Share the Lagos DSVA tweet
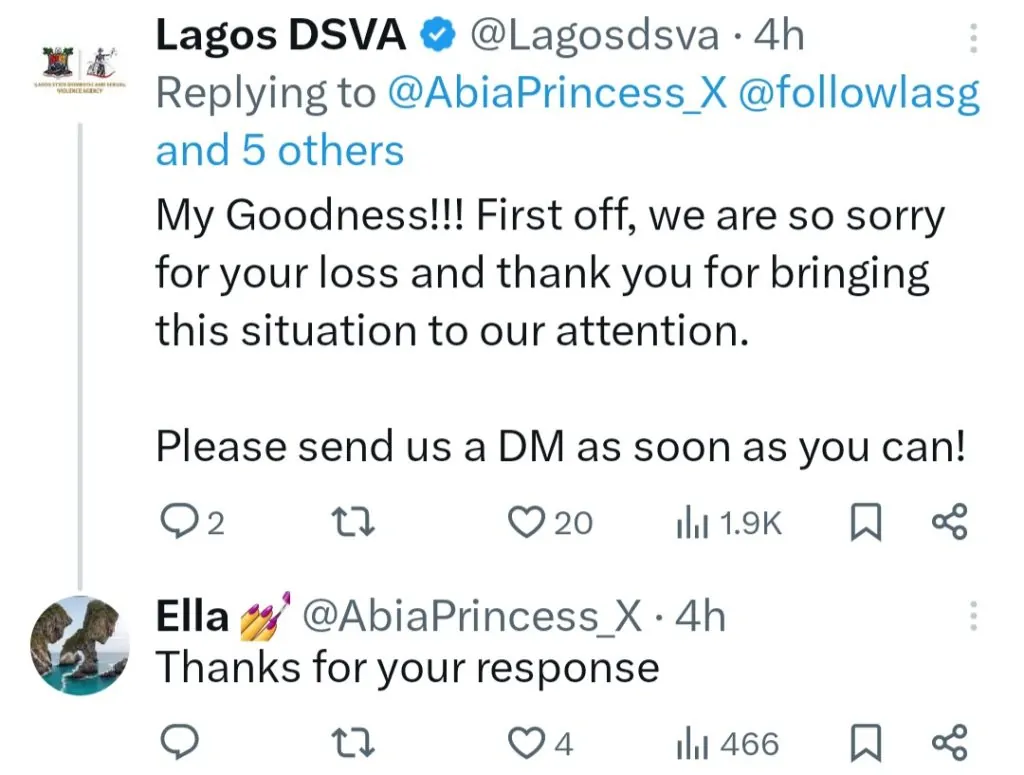The image size is (1024, 775). 949,522
